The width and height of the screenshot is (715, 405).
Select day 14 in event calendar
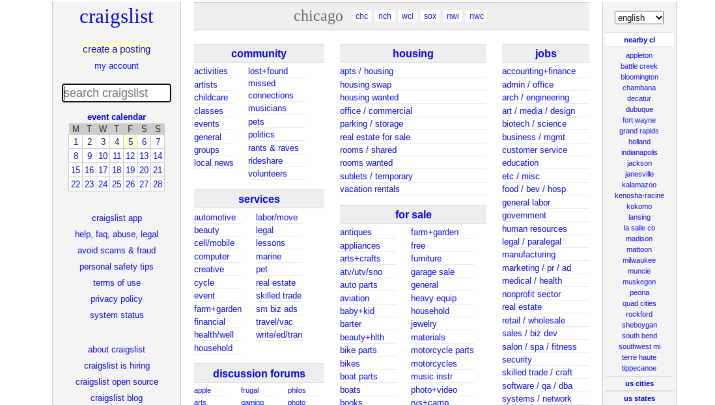pyautogui.click(x=158, y=156)
